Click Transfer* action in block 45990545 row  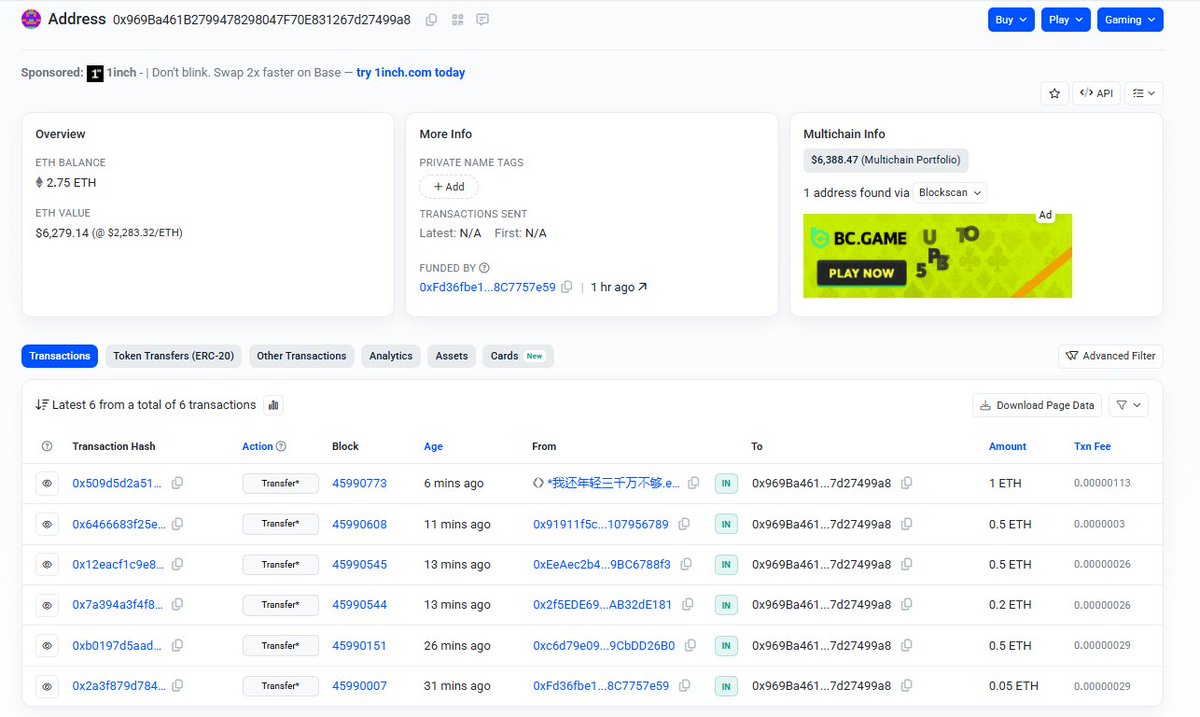[280, 565]
